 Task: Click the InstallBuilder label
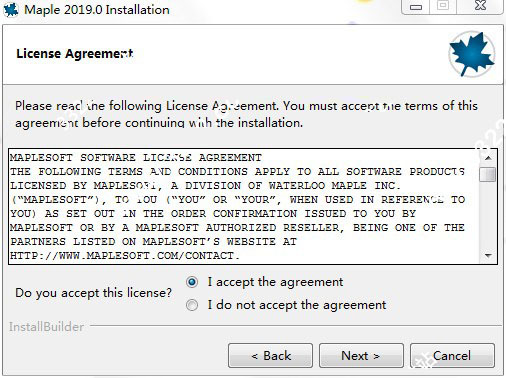(46, 327)
